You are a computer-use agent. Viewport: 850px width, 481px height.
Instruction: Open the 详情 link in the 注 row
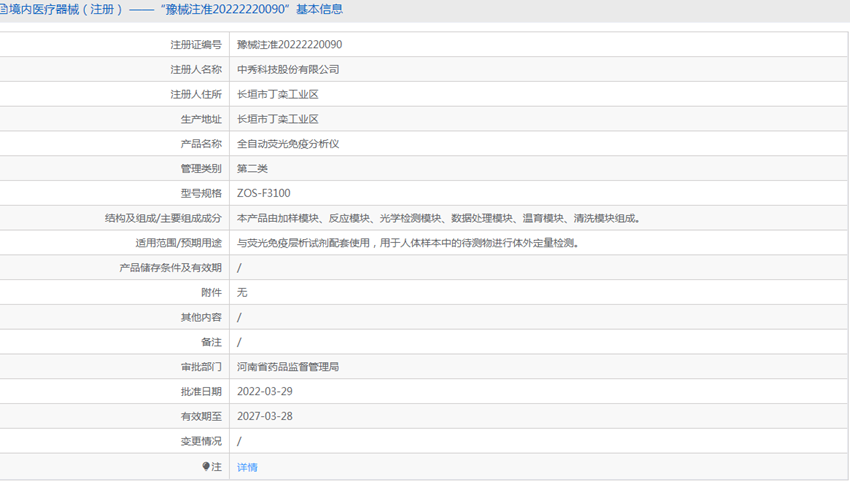click(x=247, y=467)
